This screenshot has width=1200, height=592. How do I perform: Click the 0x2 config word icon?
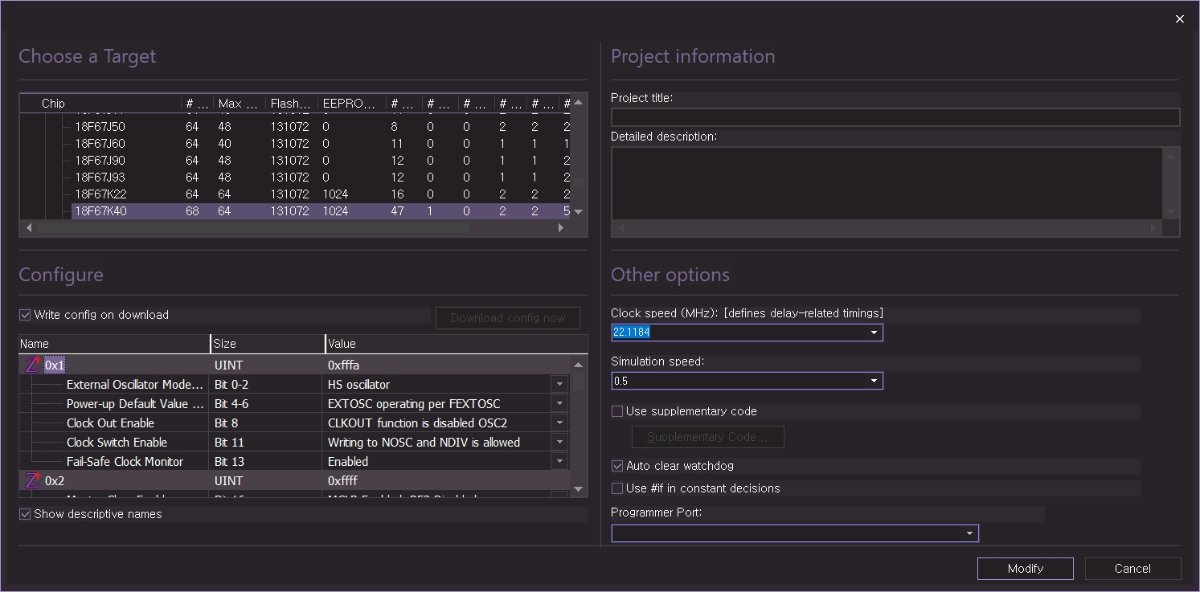pos(32,481)
